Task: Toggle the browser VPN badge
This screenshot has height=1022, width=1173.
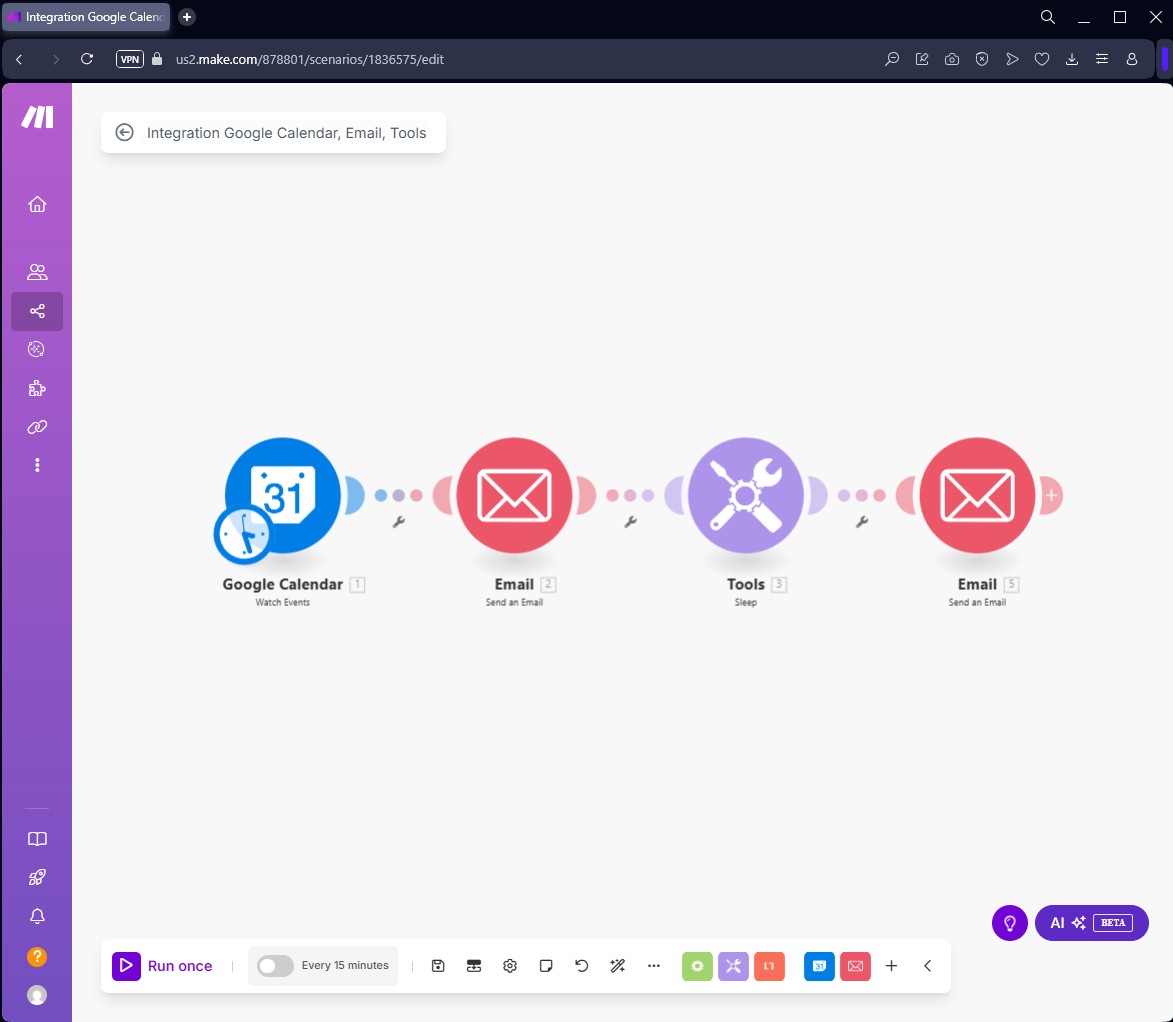Action: [129, 59]
